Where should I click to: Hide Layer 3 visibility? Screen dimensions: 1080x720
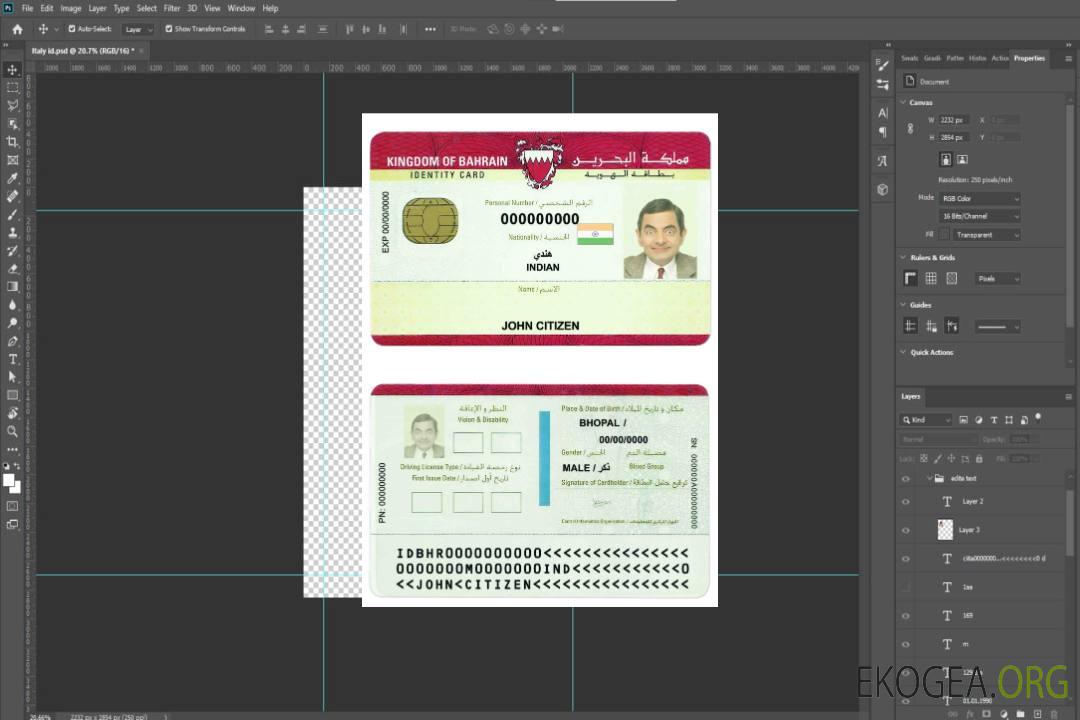point(906,531)
